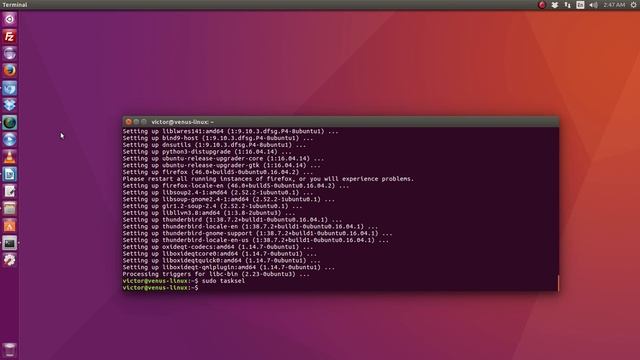Click the 2:47 AM clock in the panel

tap(614, 5)
